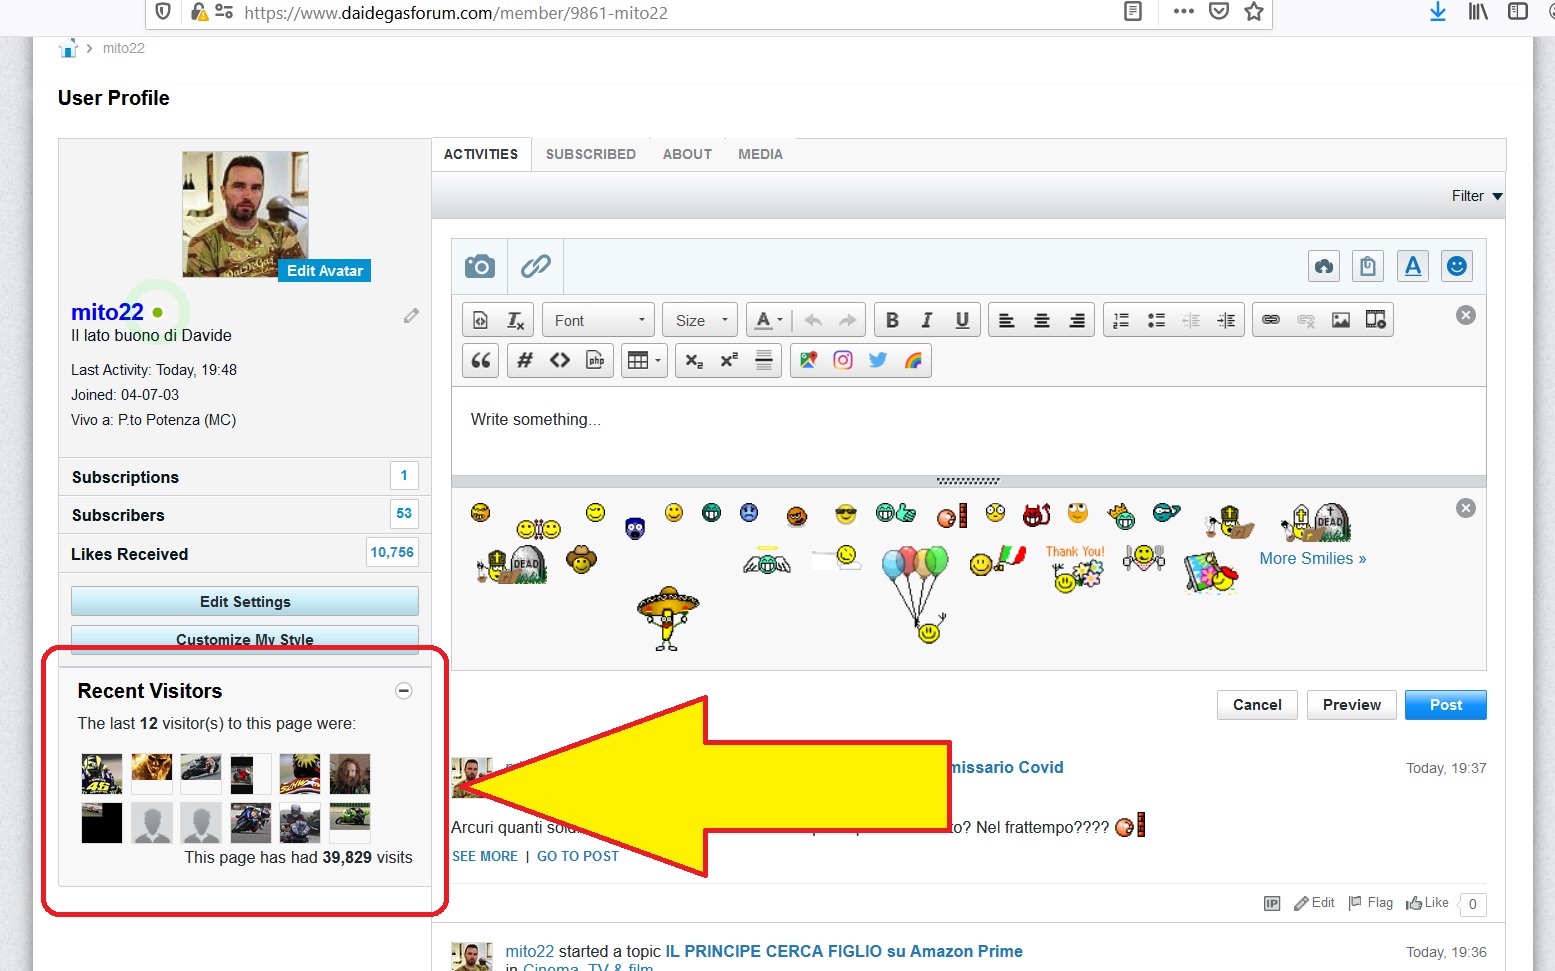Click the superscript button
This screenshot has width=1555, height=971.
(x=729, y=360)
